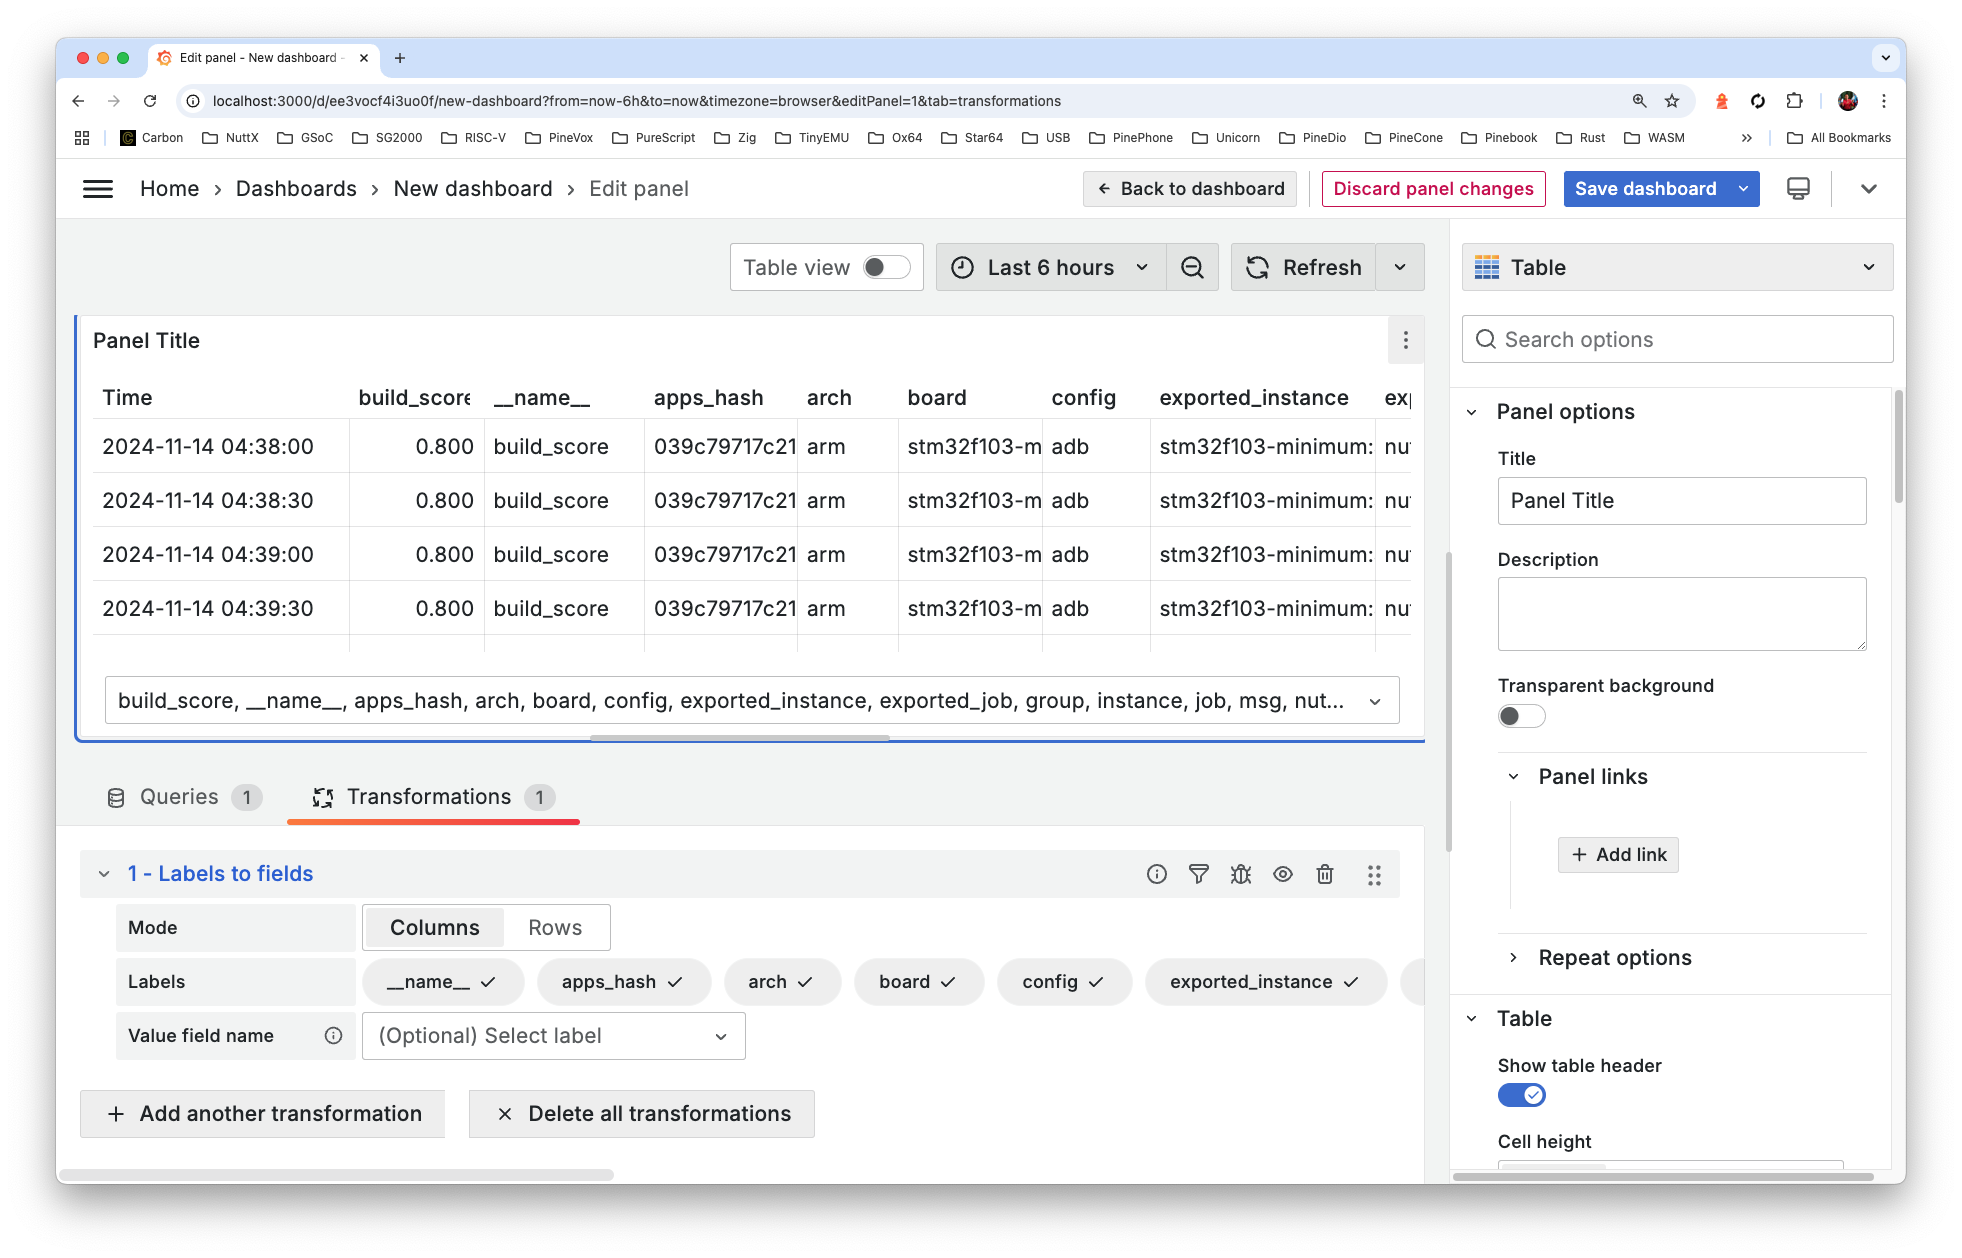
Task: Click Back to dashboard button
Action: pos(1190,189)
